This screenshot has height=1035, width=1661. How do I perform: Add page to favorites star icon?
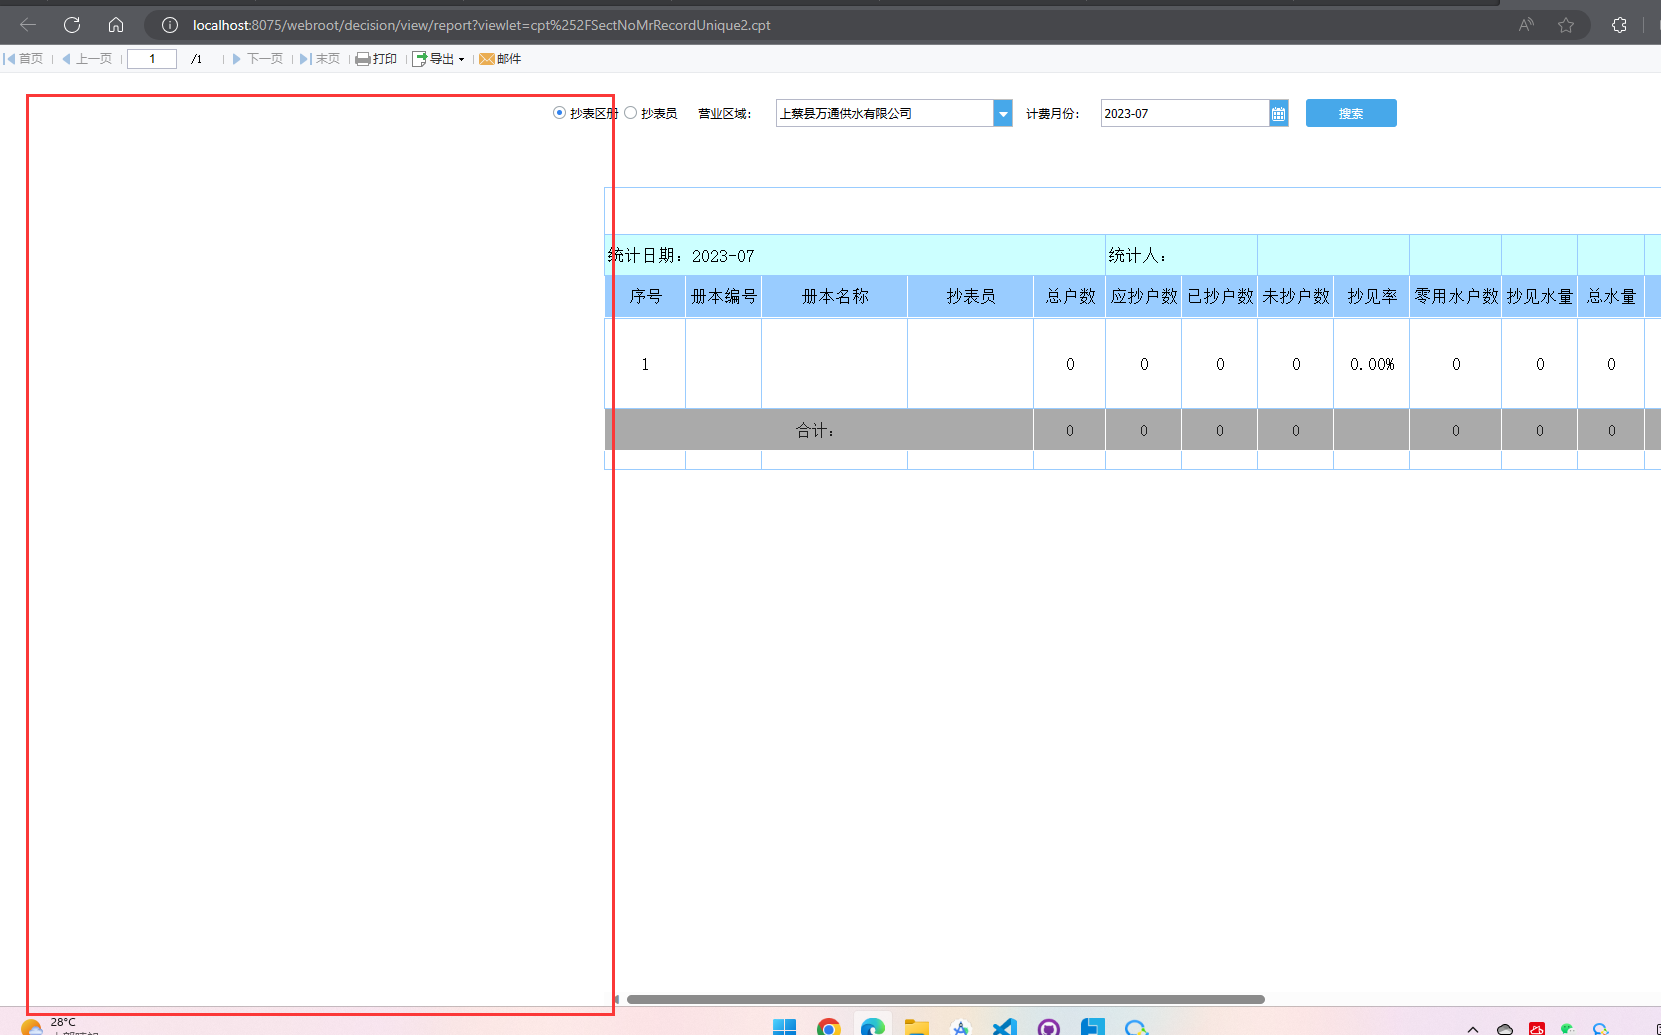tap(1566, 25)
